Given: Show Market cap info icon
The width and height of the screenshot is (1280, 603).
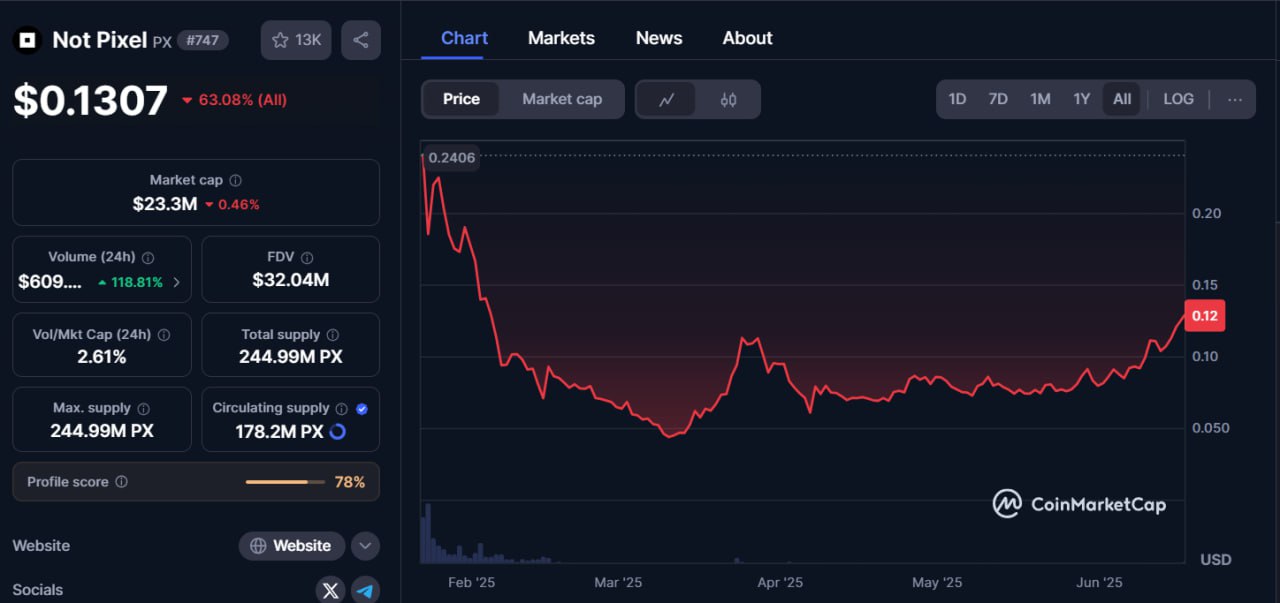Looking at the screenshot, I should click(x=235, y=181).
